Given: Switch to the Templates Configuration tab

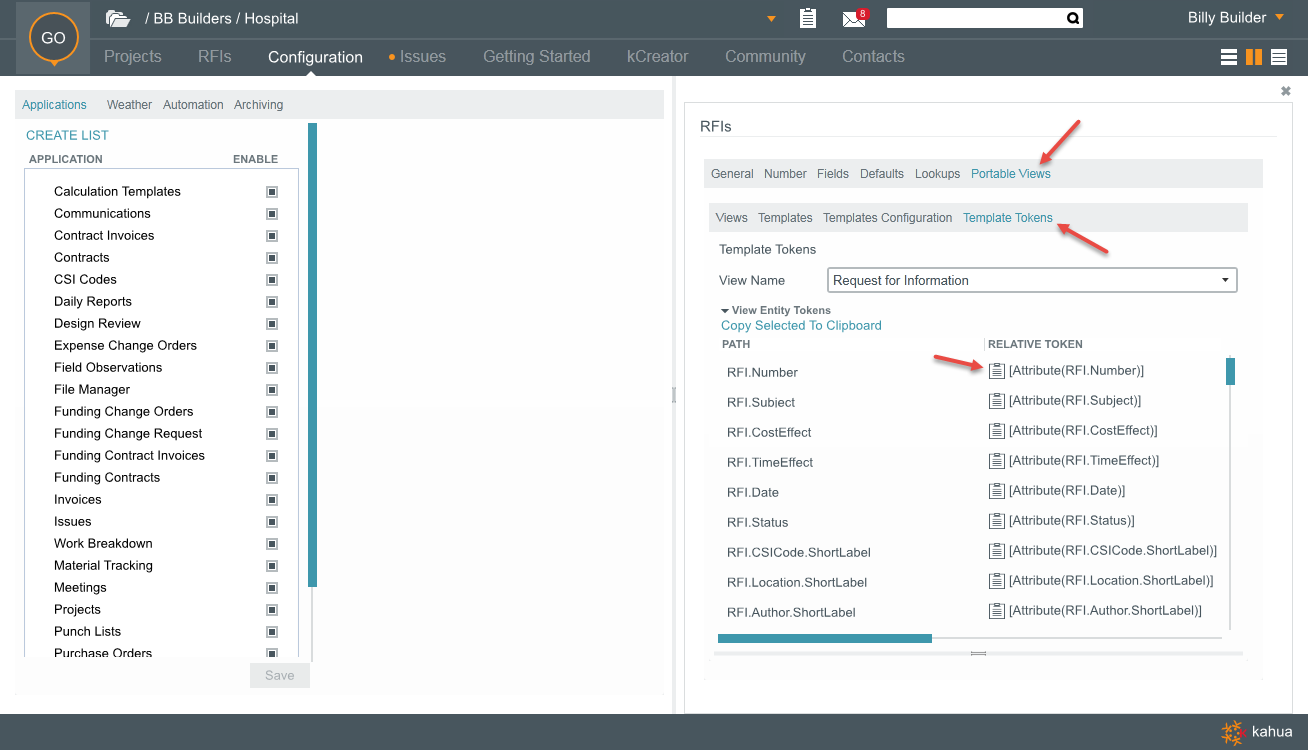Looking at the screenshot, I should click(887, 218).
